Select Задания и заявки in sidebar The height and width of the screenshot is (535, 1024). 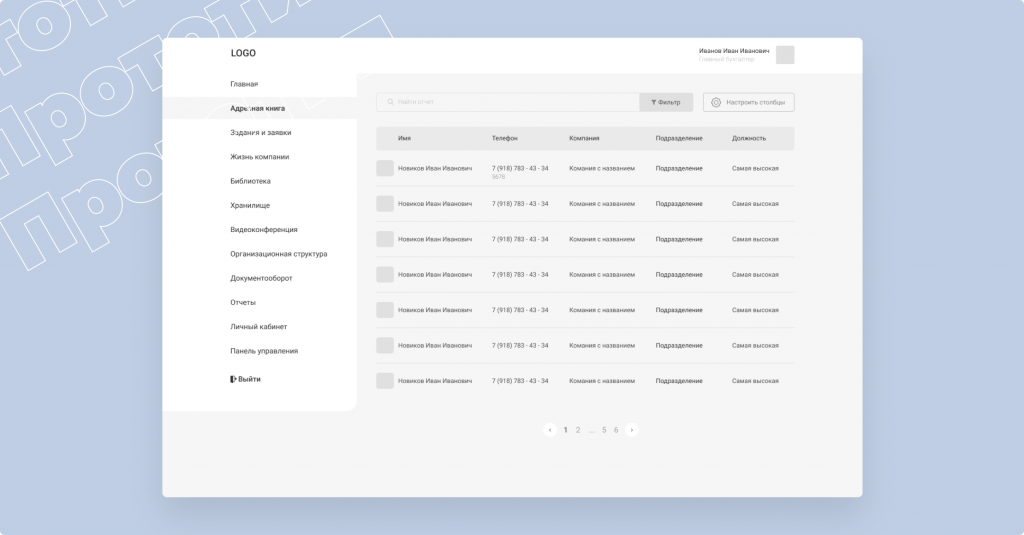(260, 132)
